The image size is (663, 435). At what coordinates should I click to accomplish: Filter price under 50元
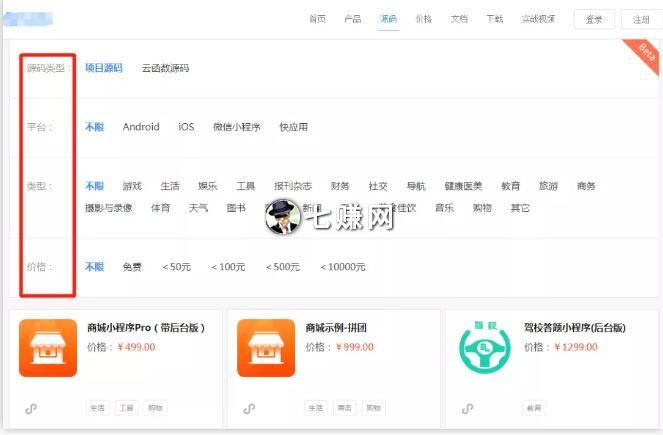coord(176,267)
